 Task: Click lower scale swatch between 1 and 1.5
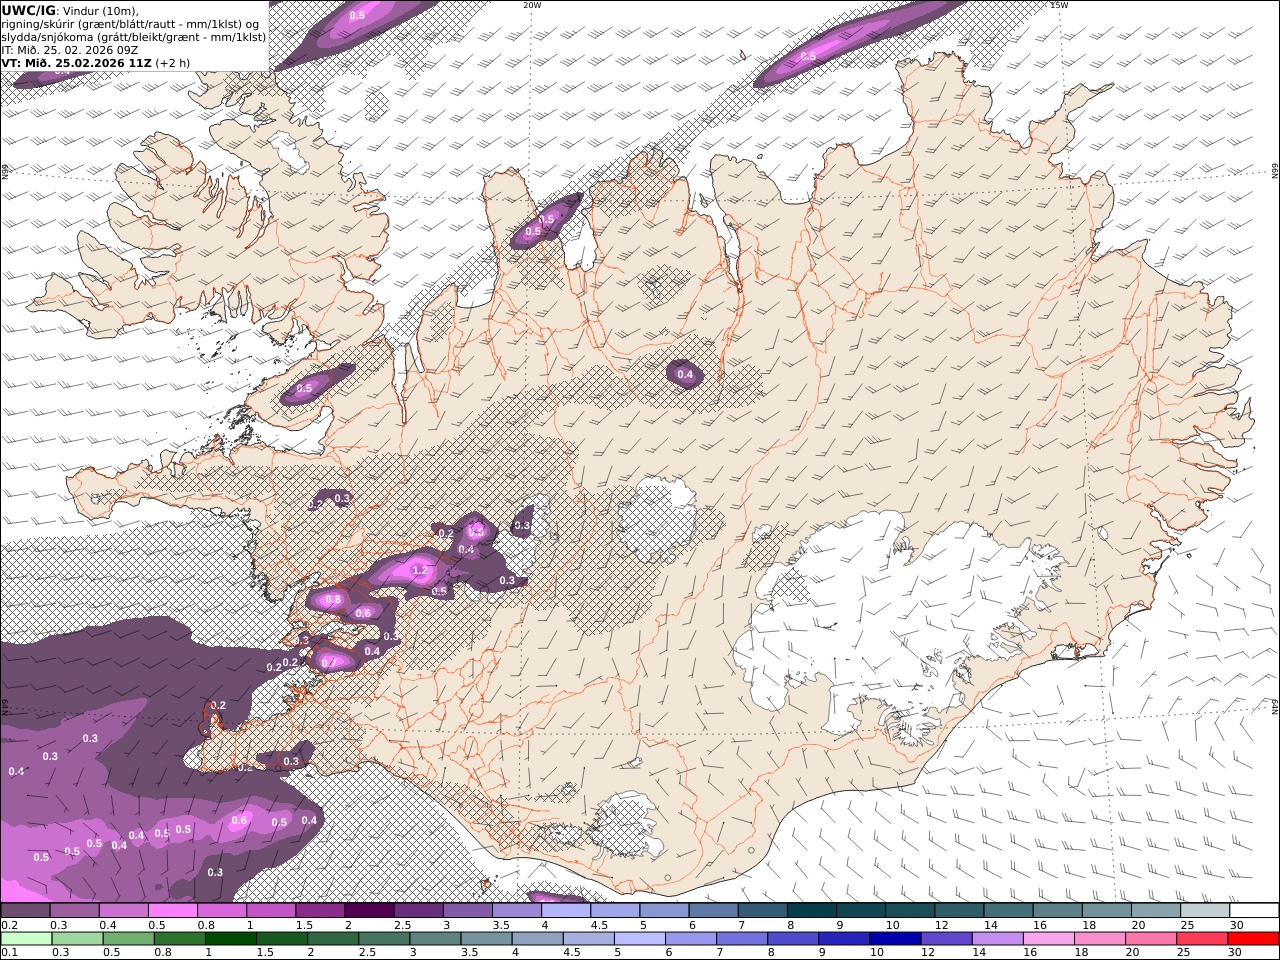(231, 939)
